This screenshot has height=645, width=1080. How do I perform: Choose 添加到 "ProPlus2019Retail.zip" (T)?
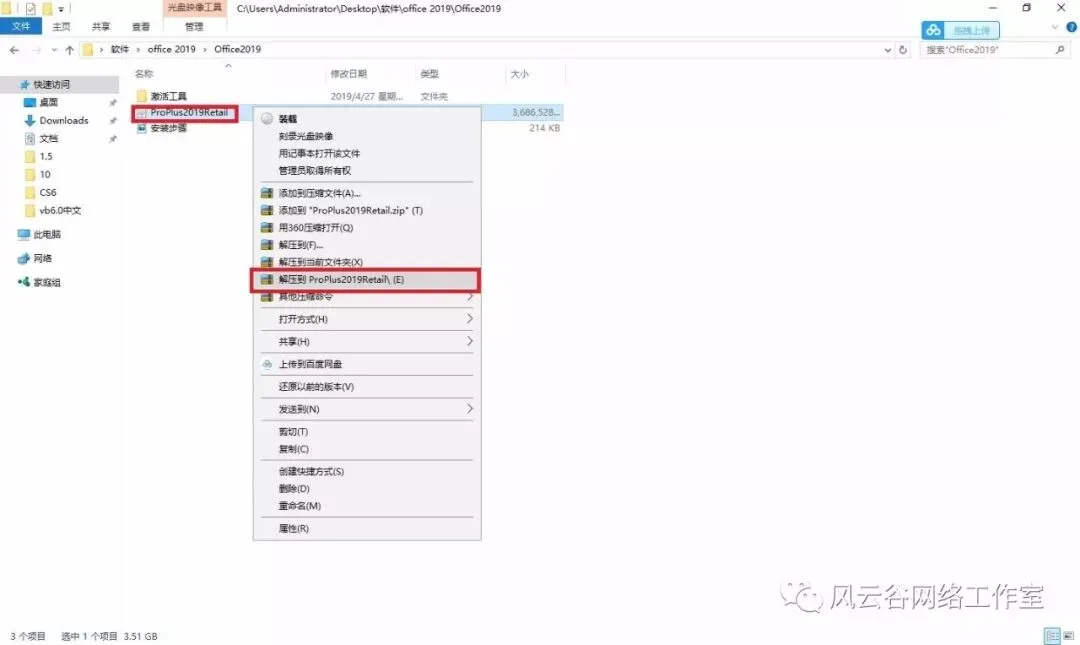[x=350, y=211]
